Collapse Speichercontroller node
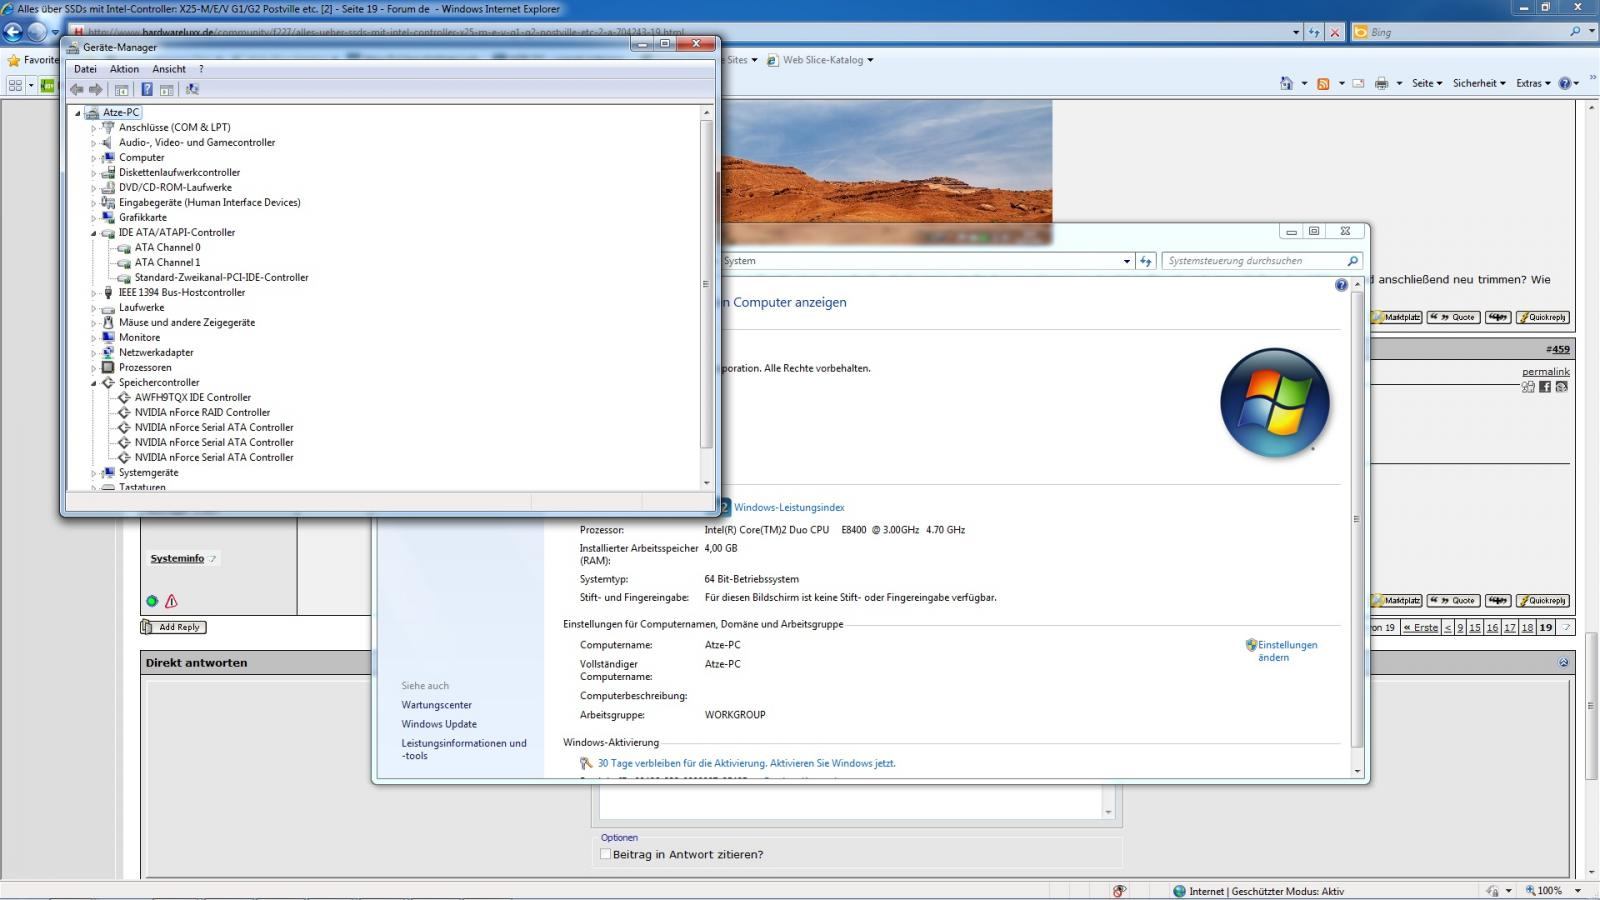This screenshot has width=1600, height=900. click(x=94, y=383)
